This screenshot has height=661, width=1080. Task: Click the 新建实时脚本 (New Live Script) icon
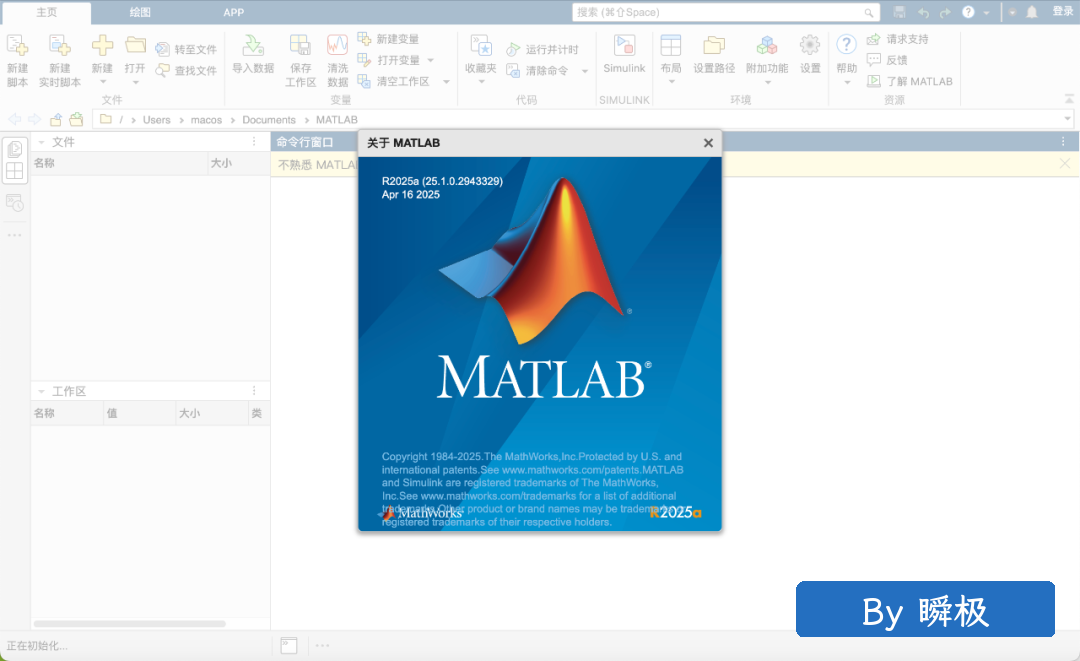60,47
